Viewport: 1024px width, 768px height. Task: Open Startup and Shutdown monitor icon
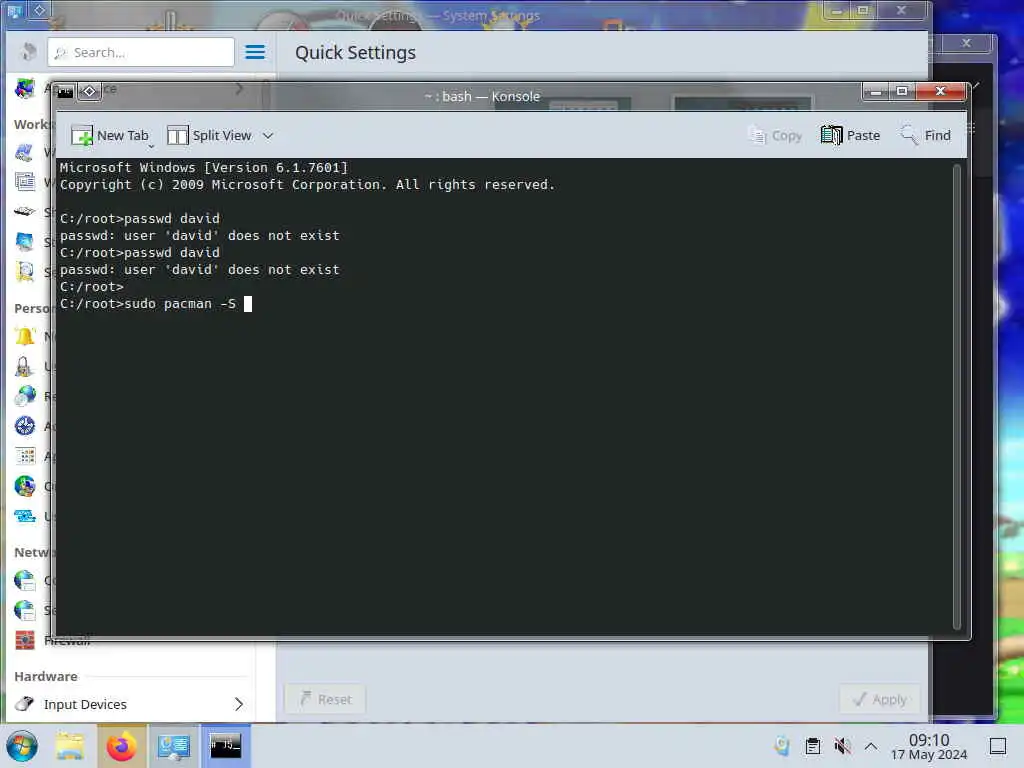(25, 242)
